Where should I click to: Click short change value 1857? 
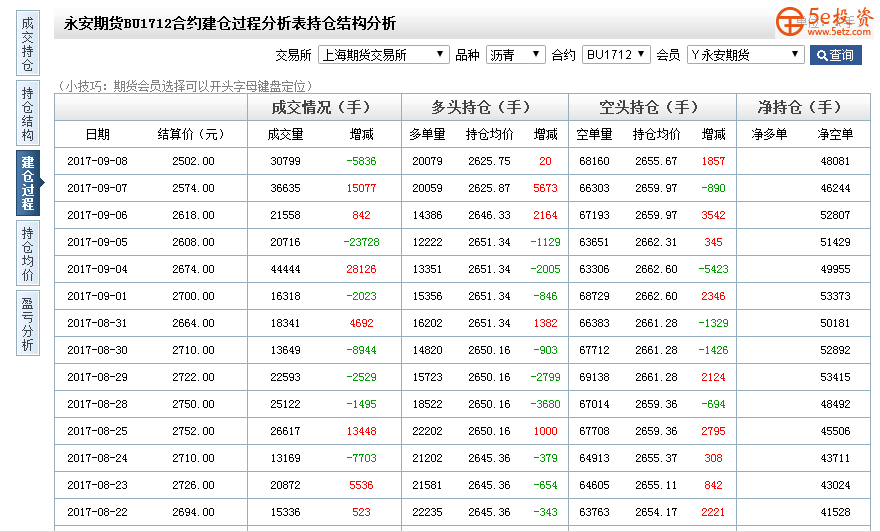pos(713,162)
